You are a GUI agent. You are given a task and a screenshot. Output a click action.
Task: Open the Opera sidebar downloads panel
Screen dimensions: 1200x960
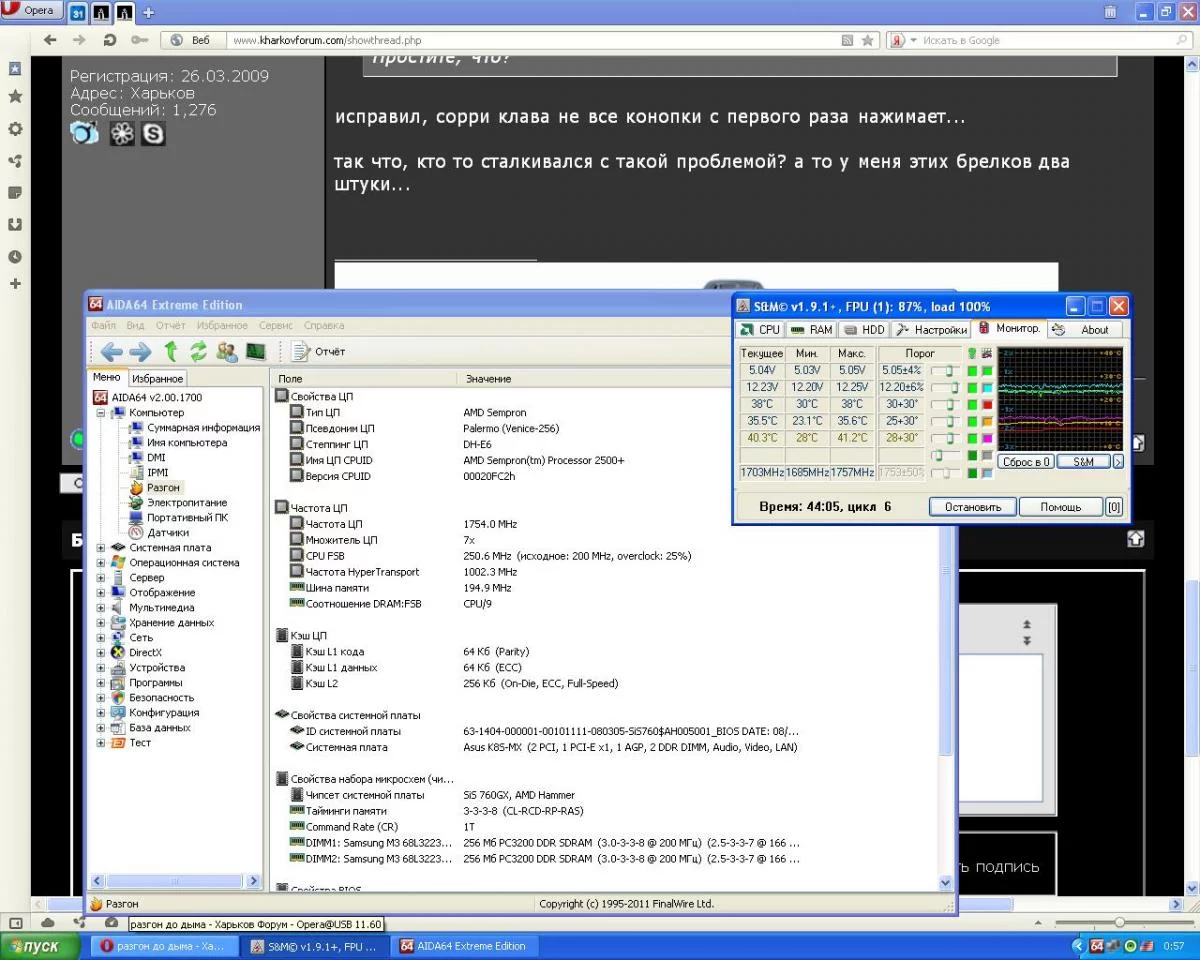point(15,225)
